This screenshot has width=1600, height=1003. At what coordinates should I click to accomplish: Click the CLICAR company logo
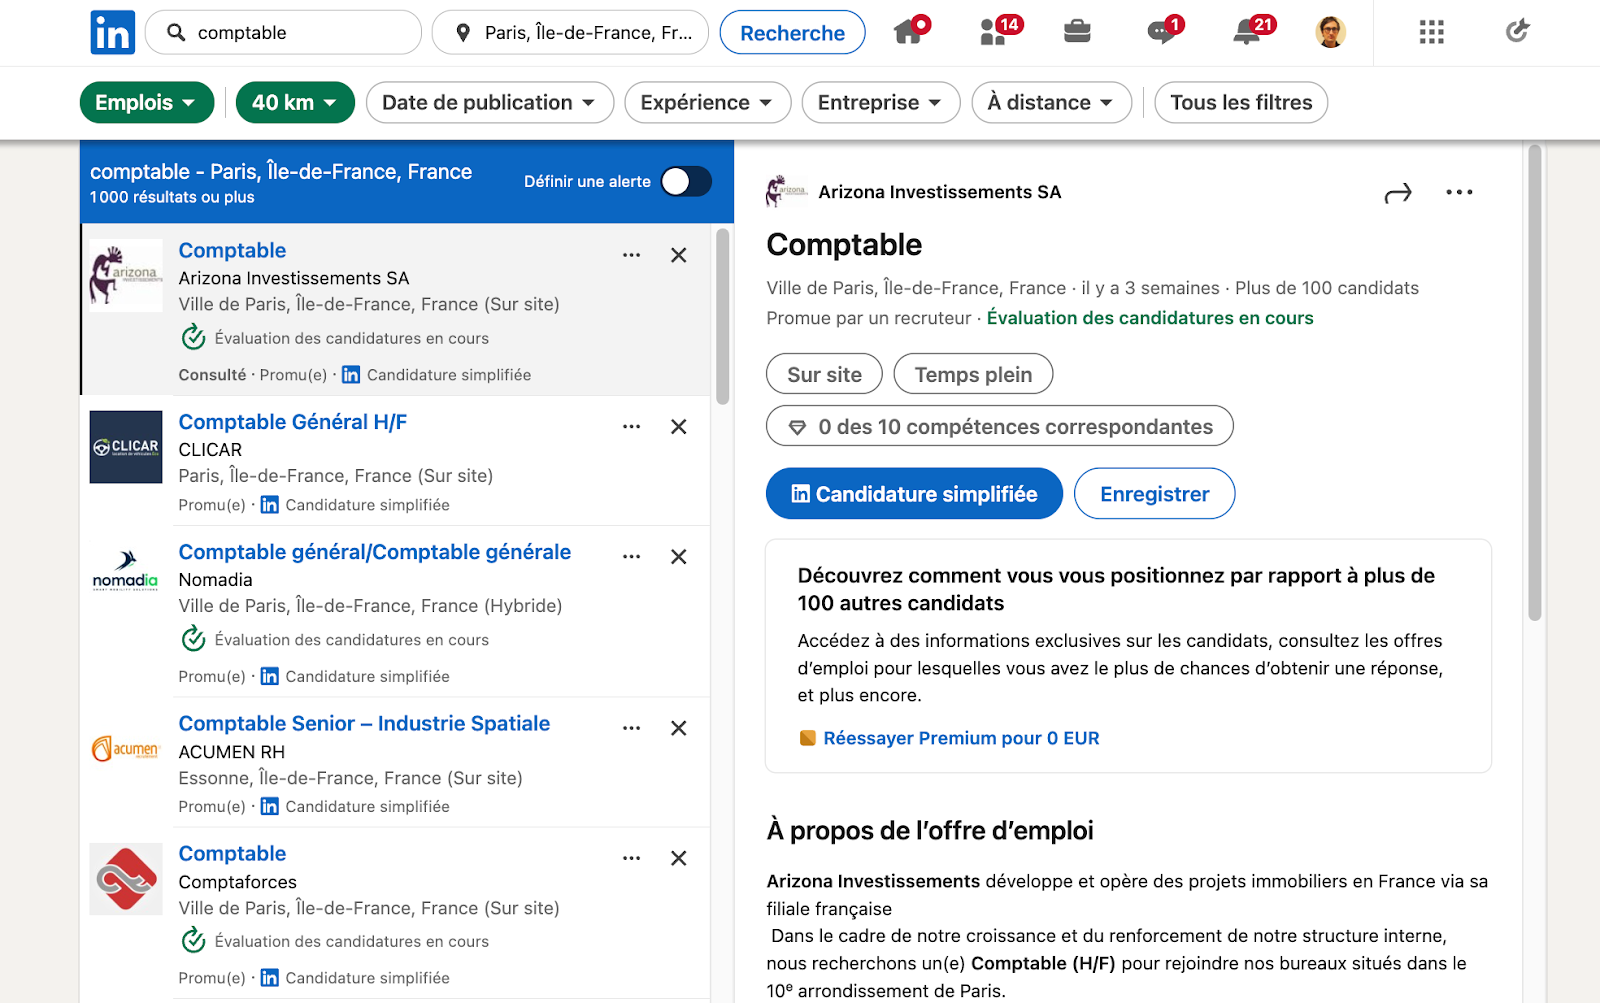click(x=126, y=447)
